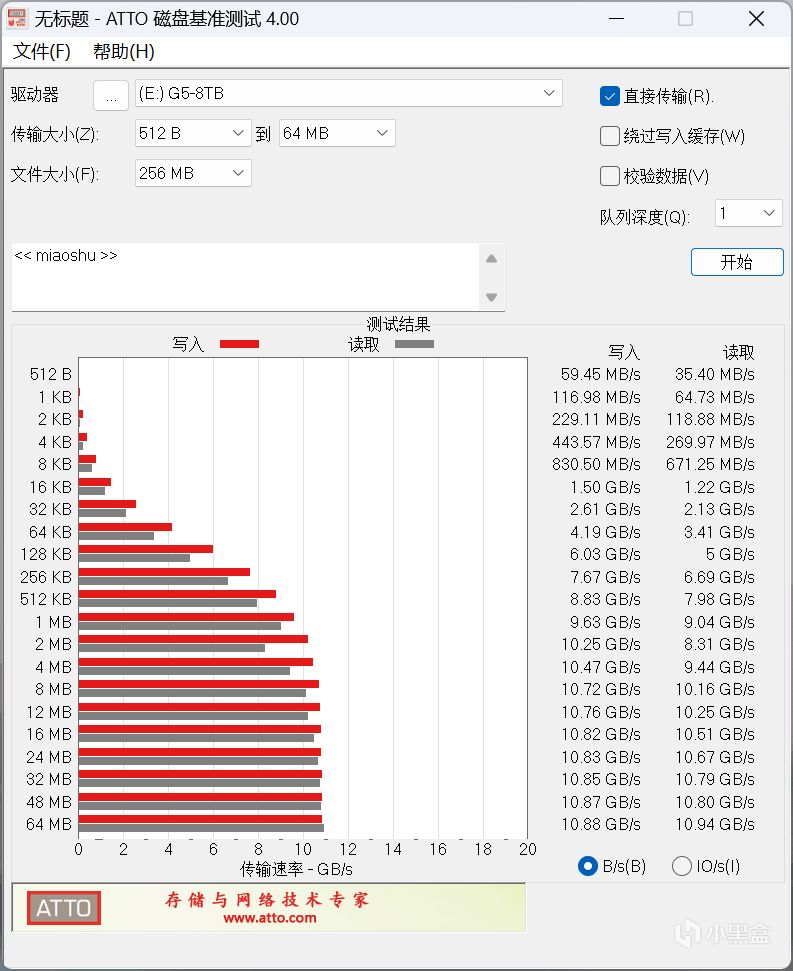
Task: Click the 35.40 MB/s read value
Action: pyautogui.click(x=714, y=375)
